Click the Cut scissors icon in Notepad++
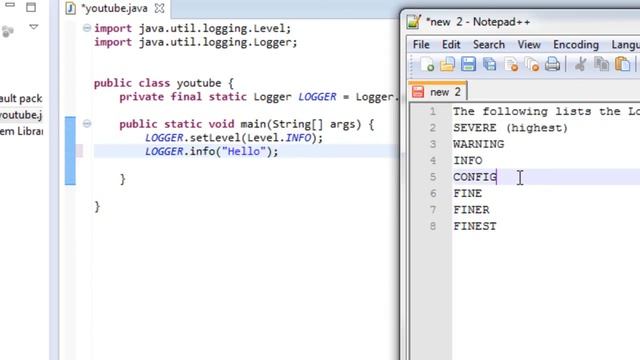 [580, 64]
